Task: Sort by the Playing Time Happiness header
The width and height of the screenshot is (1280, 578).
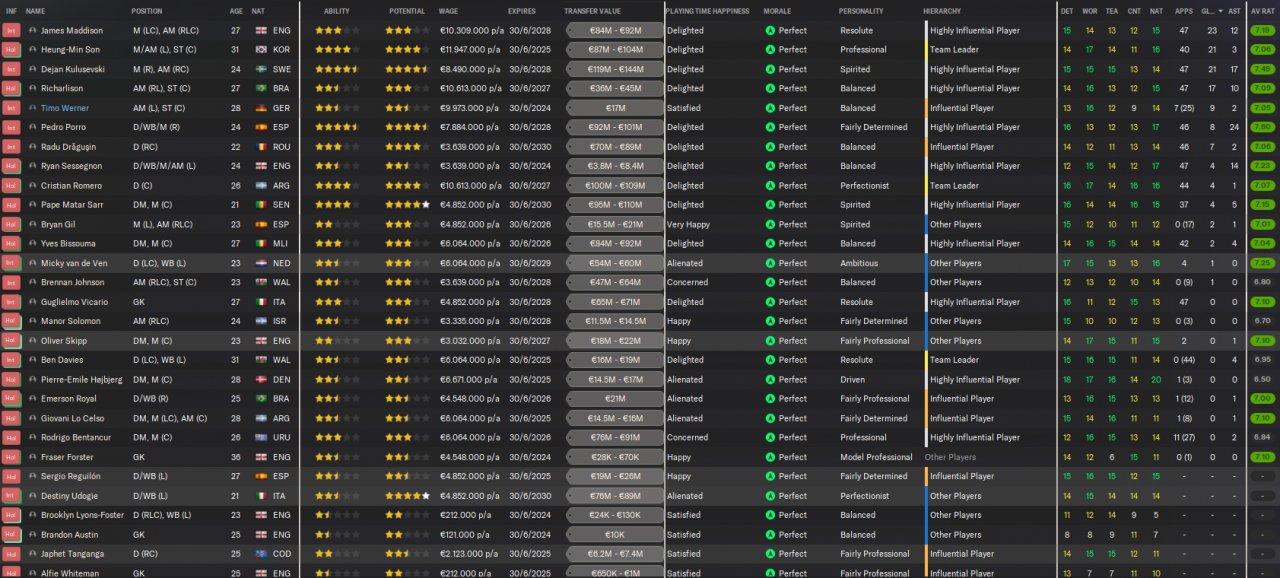Action: (707, 10)
